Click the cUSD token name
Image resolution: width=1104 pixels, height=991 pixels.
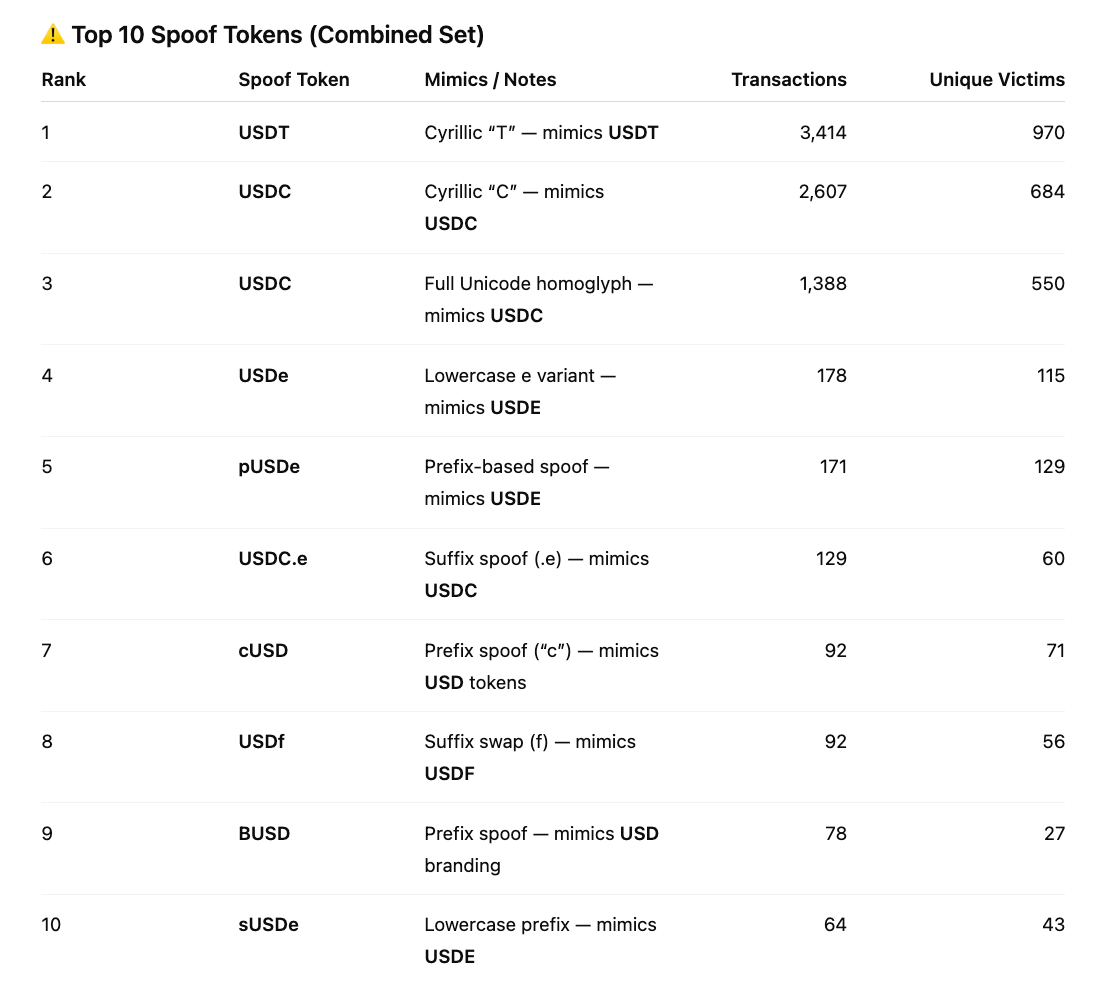click(263, 651)
